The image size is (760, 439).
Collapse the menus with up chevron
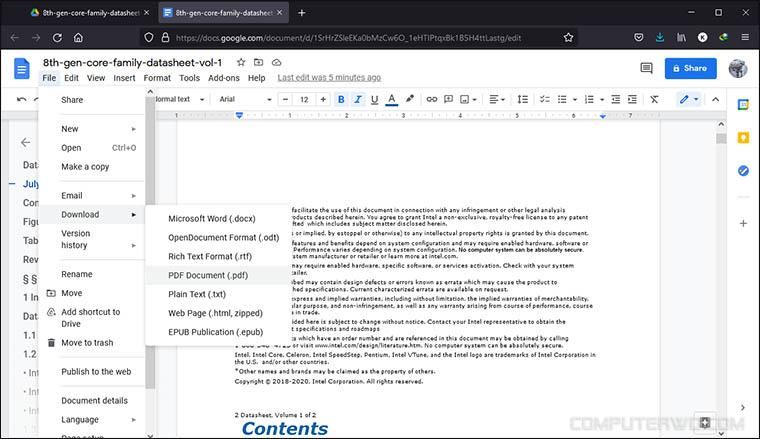point(715,99)
